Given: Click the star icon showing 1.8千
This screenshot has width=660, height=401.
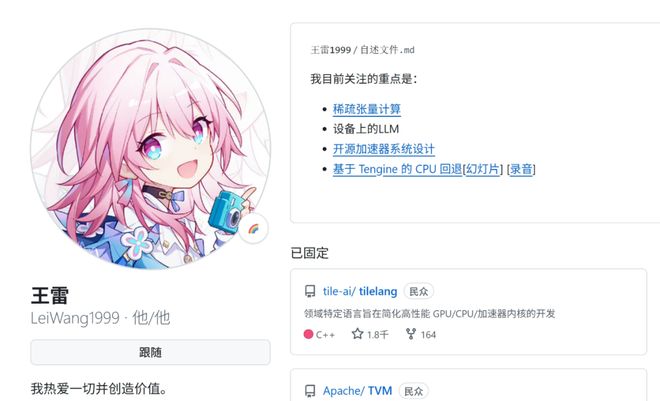Looking at the screenshot, I should point(357,334).
